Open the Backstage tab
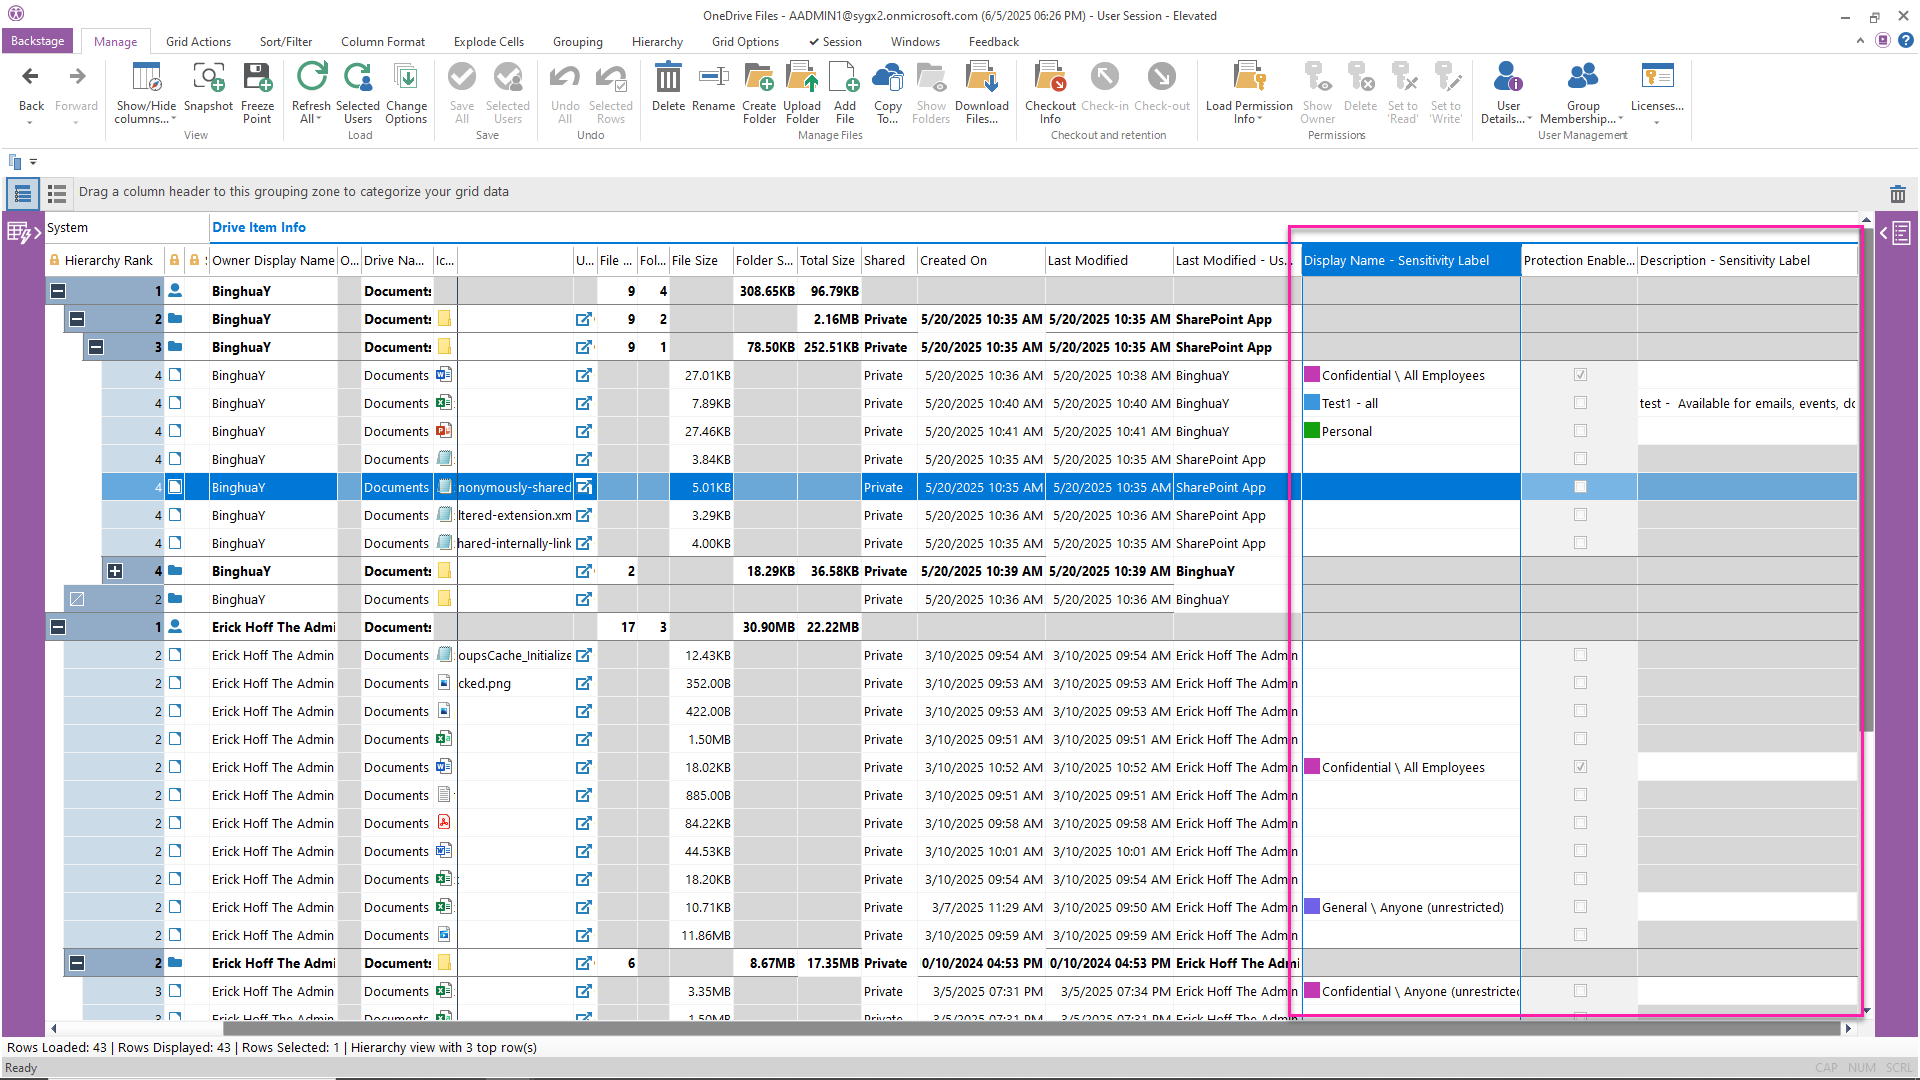Viewport: 1920px width, 1080px height. coord(37,41)
